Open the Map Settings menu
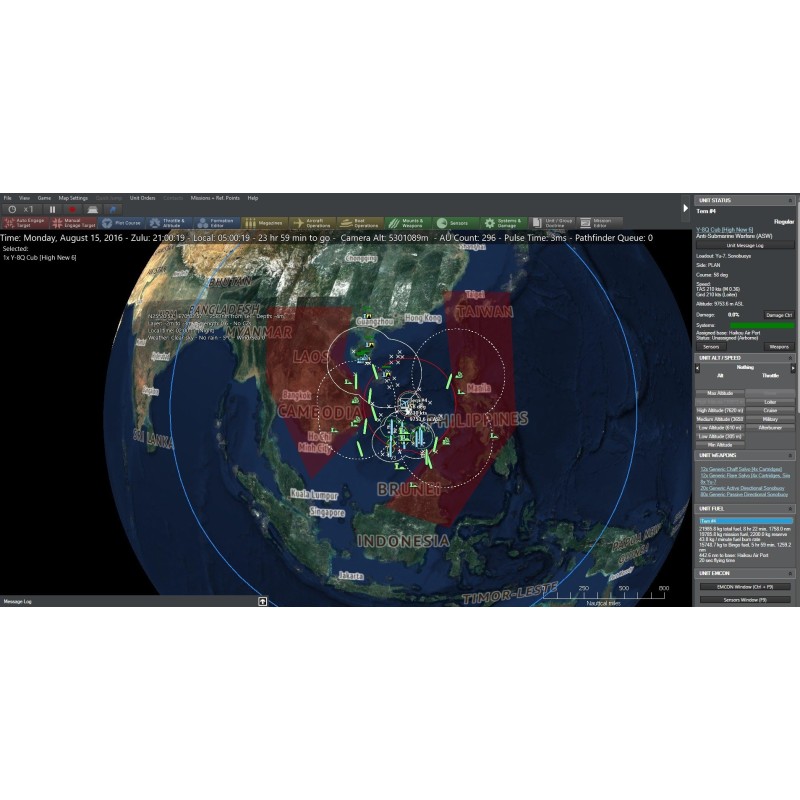Image resolution: width=800 pixels, height=800 pixels. tap(73, 198)
